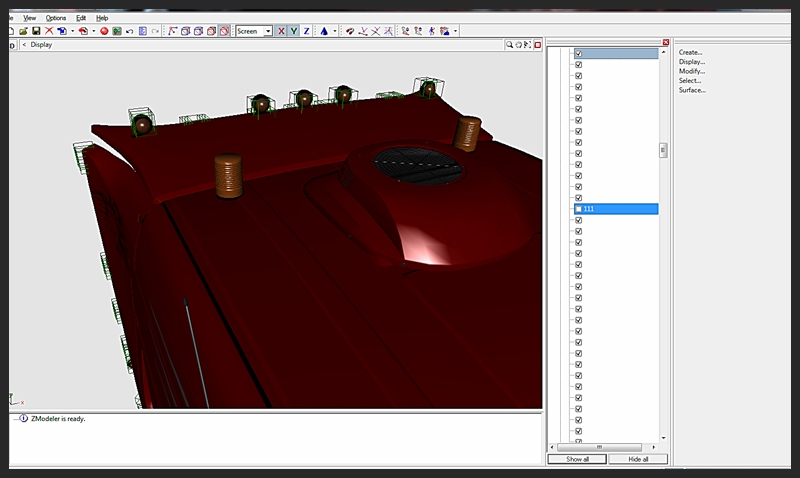Image resolution: width=800 pixels, height=478 pixels.
Task: Open the Help menu
Action: (102, 18)
